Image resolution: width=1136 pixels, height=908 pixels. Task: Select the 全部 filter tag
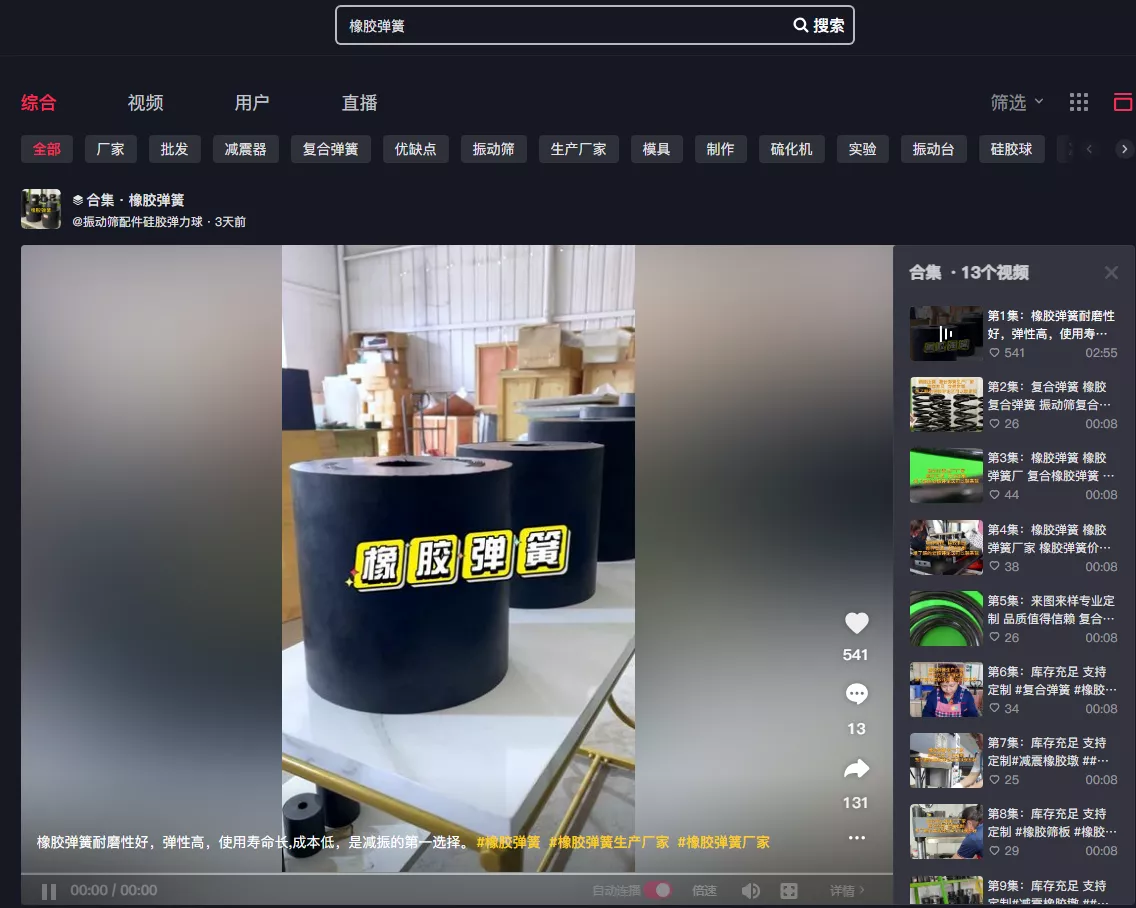[47, 149]
